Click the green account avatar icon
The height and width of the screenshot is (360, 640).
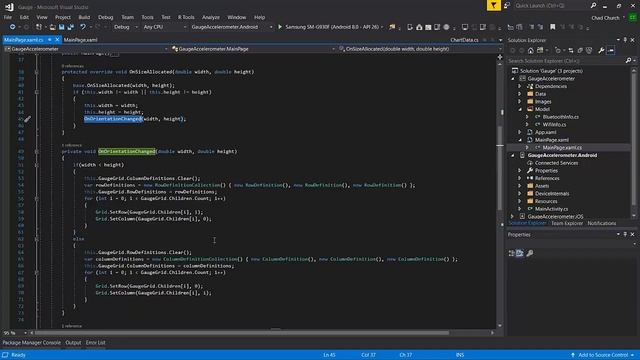click(633, 17)
